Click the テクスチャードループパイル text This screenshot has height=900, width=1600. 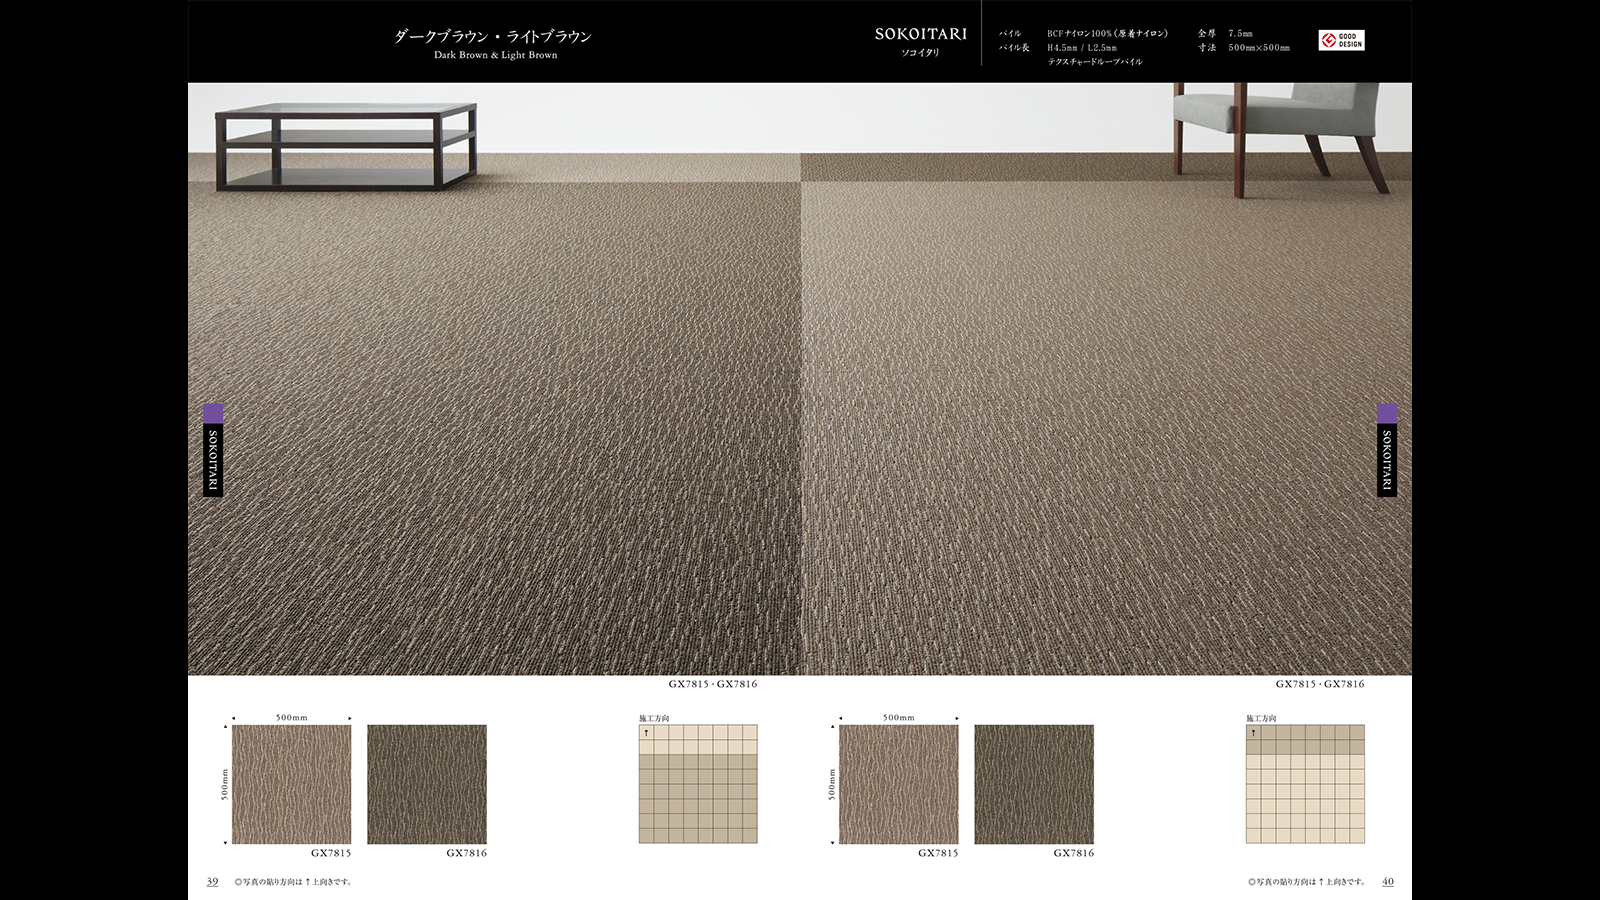click(x=1095, y=61)
